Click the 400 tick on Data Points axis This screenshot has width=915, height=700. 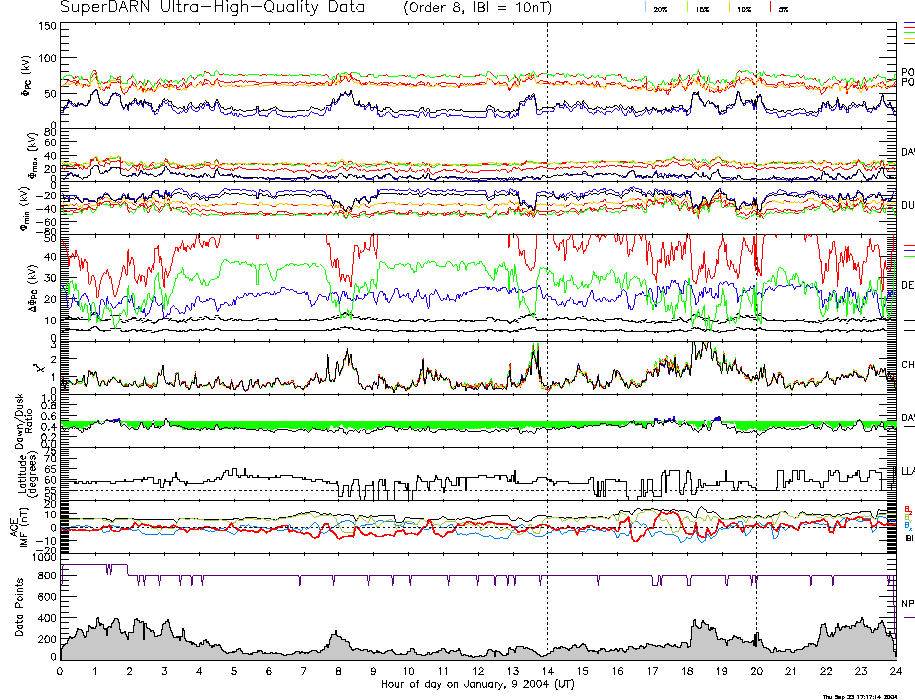47,618
